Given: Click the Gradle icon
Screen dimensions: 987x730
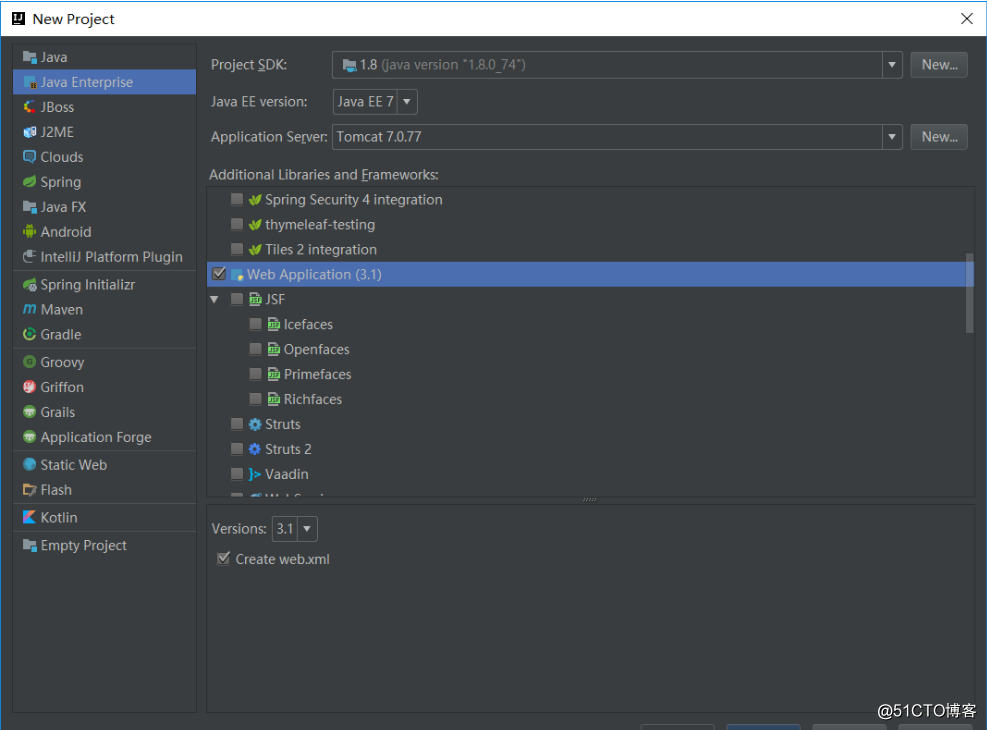Looking at the screenshot, I should (30, 334).
